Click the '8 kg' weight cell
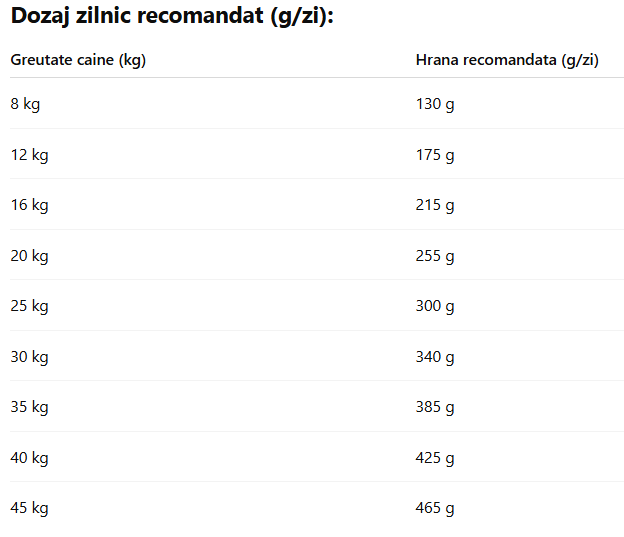 (x=25, y=104)
